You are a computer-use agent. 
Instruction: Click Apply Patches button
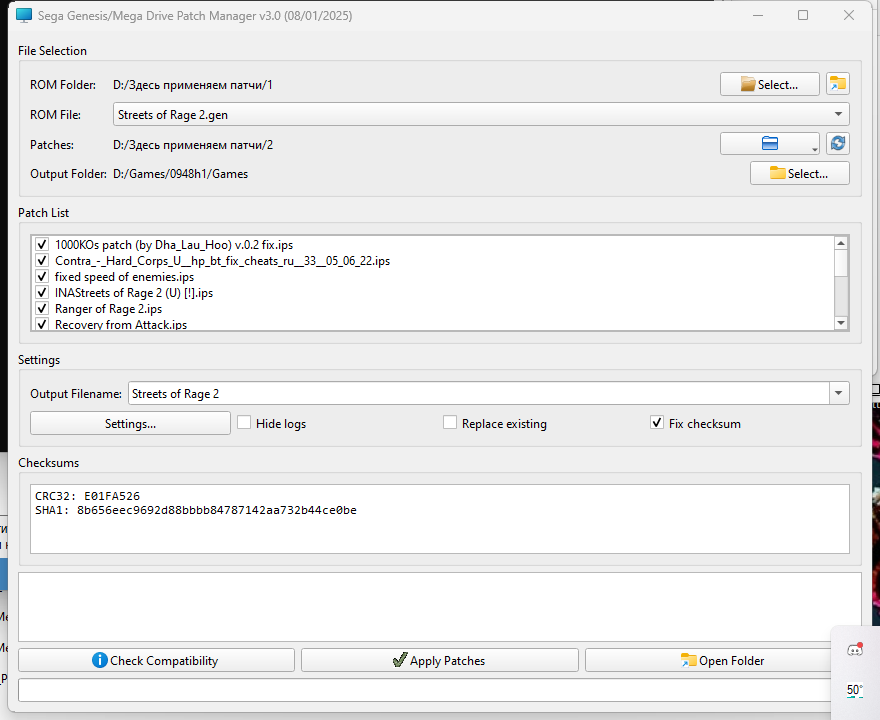pyautogui.click(x=439, y=661)
